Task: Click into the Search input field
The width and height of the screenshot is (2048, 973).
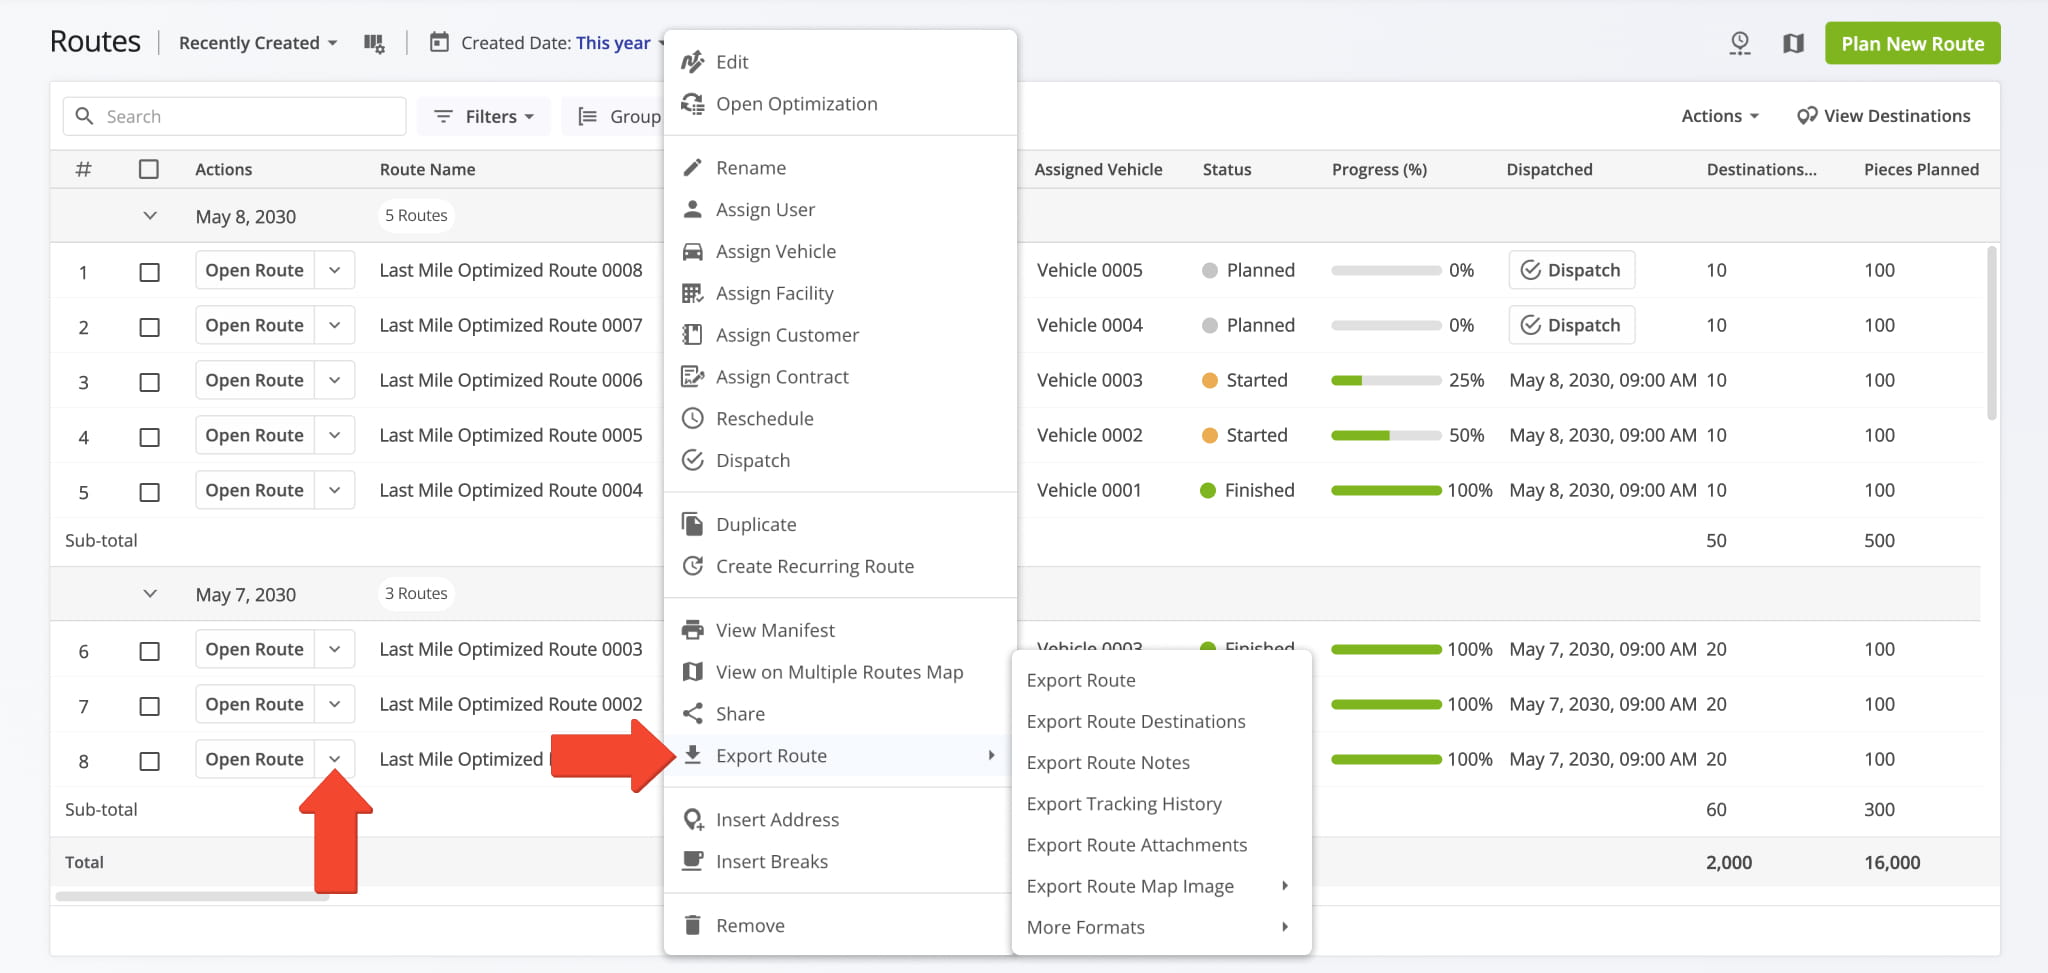Action: (x=250, y=116)
